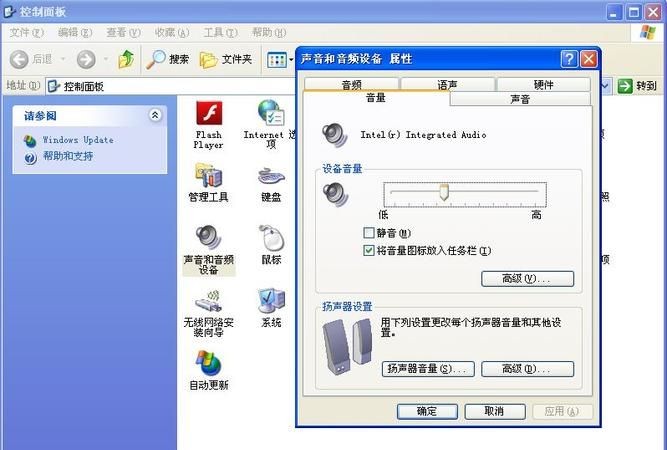667x450 pixels.
Task: Toggle the 静音 mute checkbox
Action: point(368,233)
